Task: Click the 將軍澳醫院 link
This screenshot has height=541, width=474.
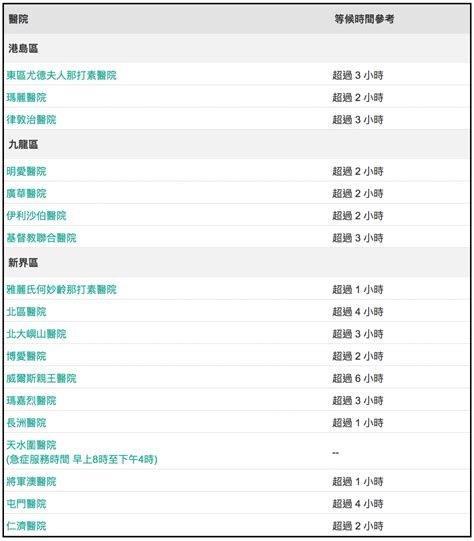Action: pyautogui.click(x=31, y=482)
